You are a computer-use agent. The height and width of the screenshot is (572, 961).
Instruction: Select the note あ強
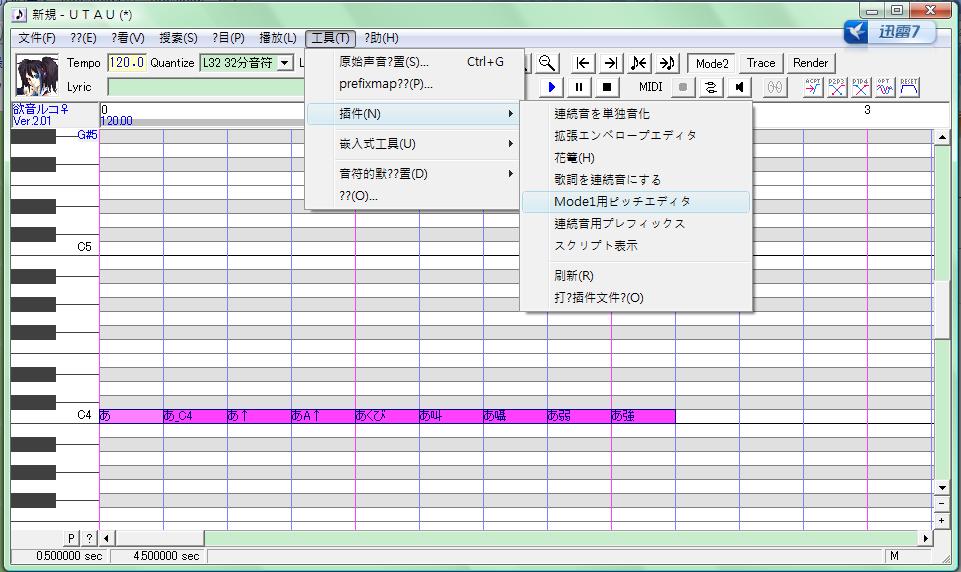[x=643, y=416]
